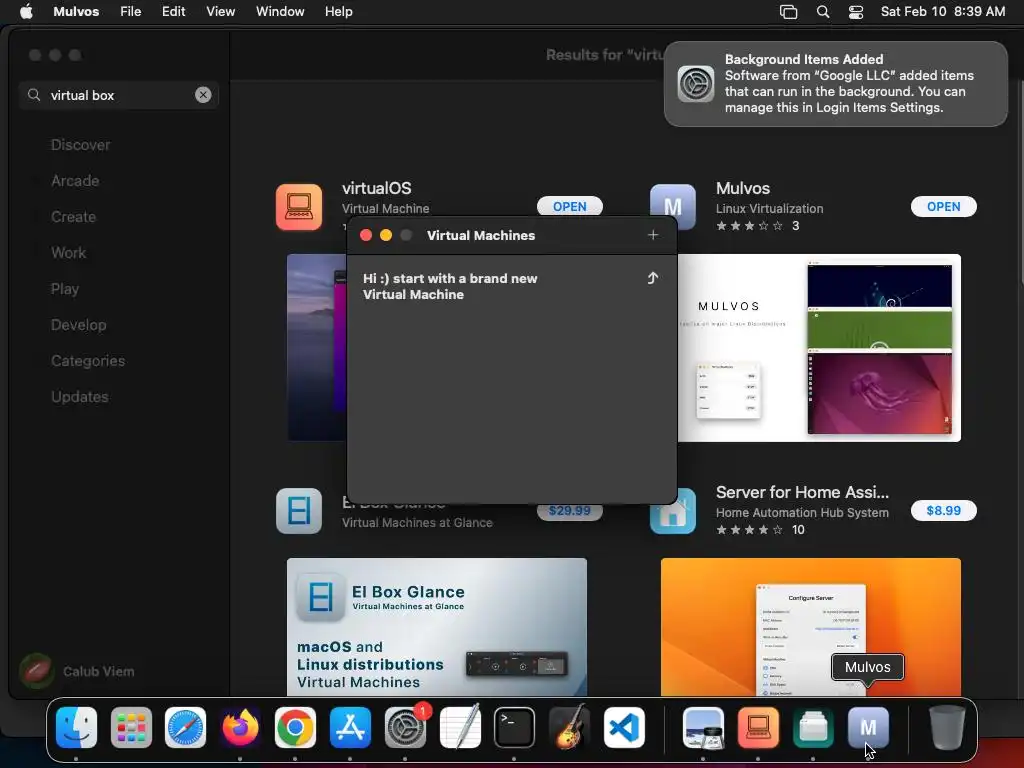Click the virtual box search field
This screenshot has height=768, width=1024.
(x=118, y=95)
